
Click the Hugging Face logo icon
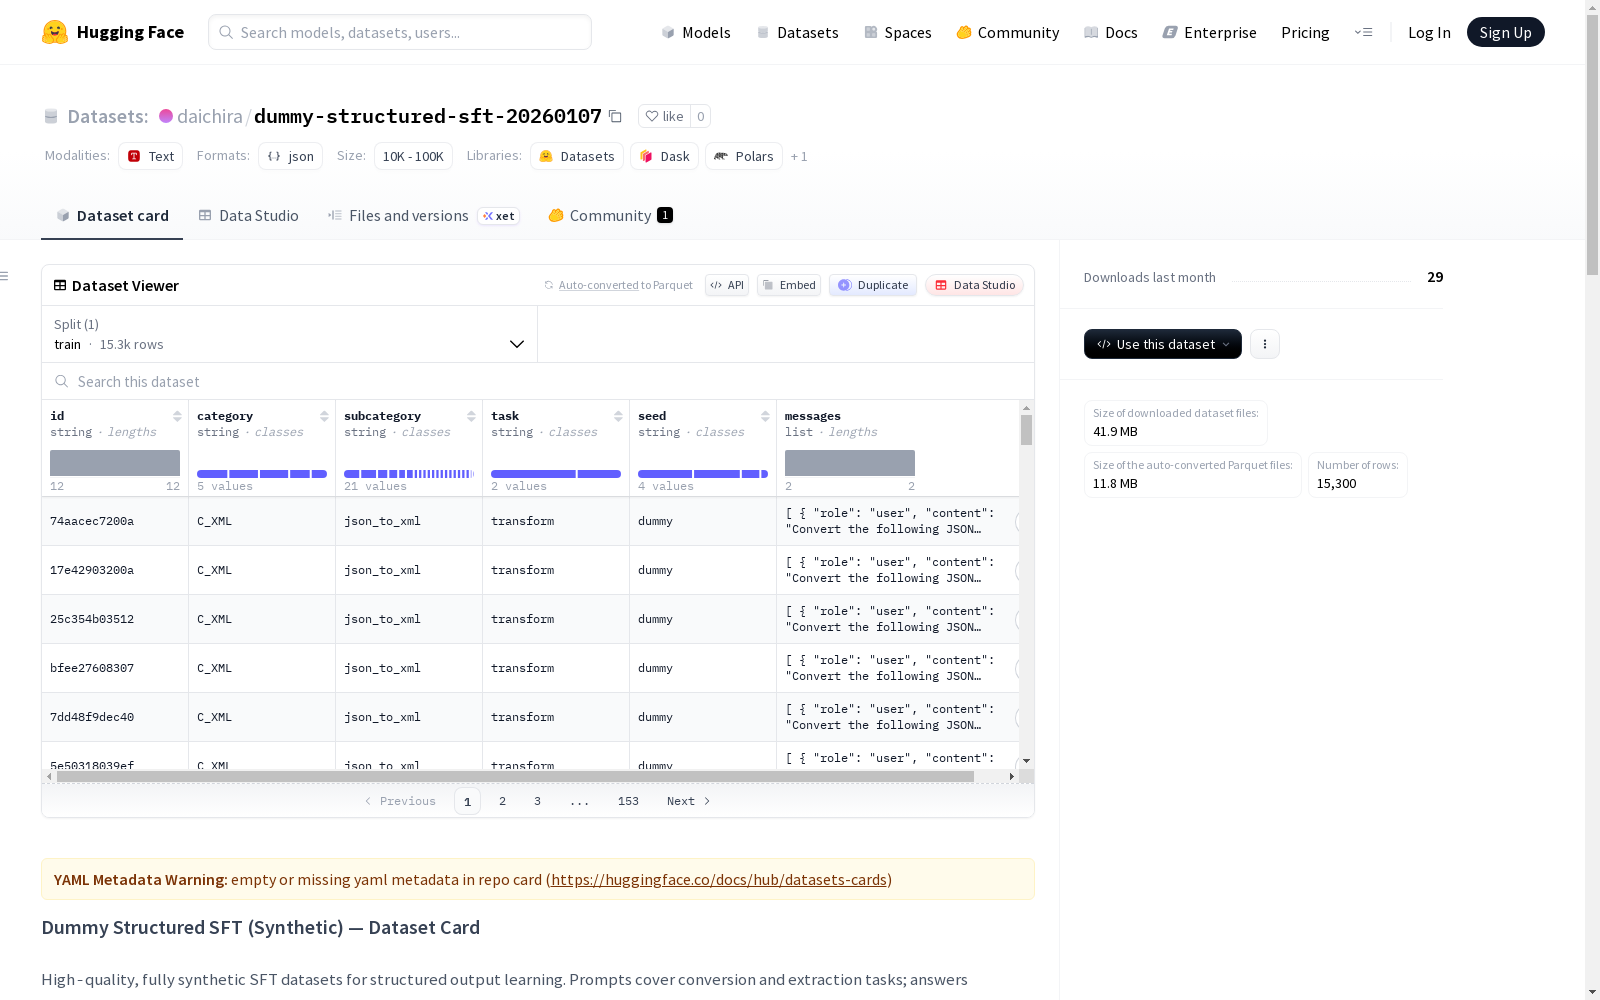[x=55, y=32]
